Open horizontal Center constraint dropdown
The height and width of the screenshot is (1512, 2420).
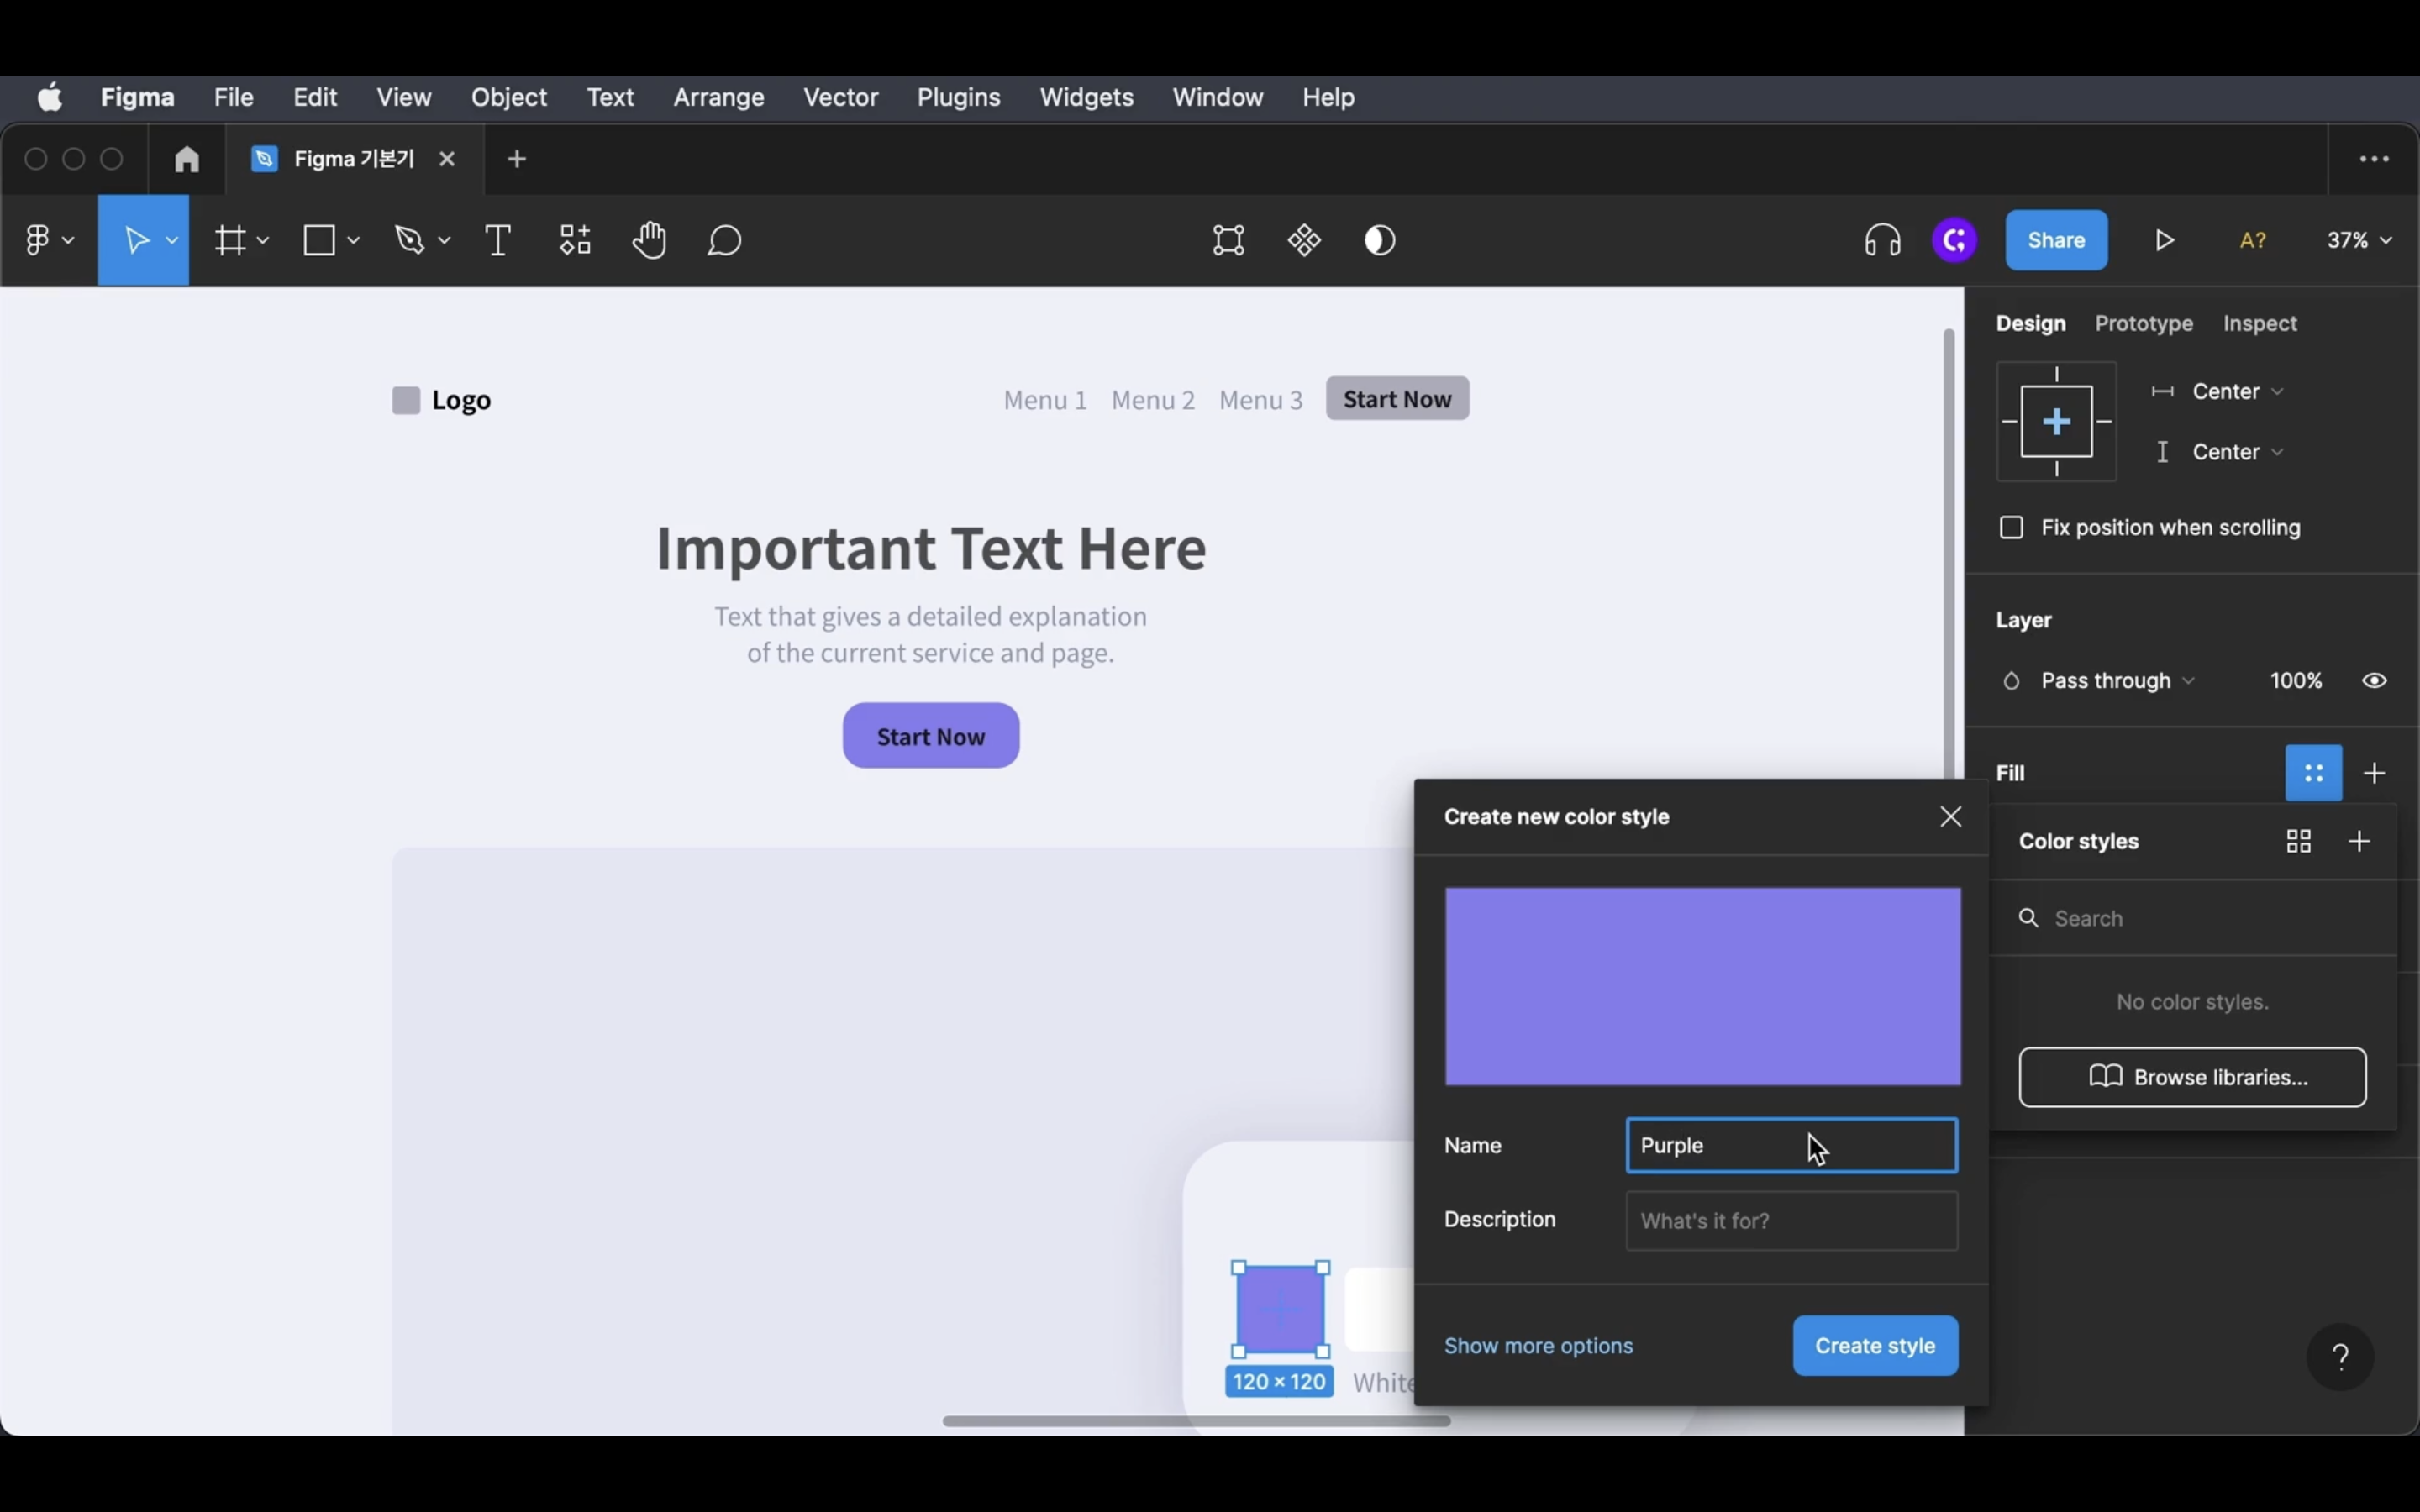point(2237,391)
